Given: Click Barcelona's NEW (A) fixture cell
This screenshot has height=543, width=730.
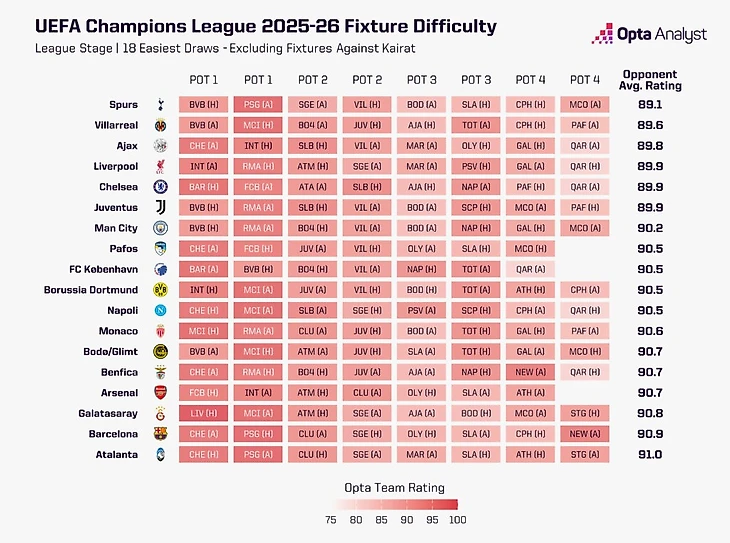Looking at the screenshot, I should coord(585,434).
